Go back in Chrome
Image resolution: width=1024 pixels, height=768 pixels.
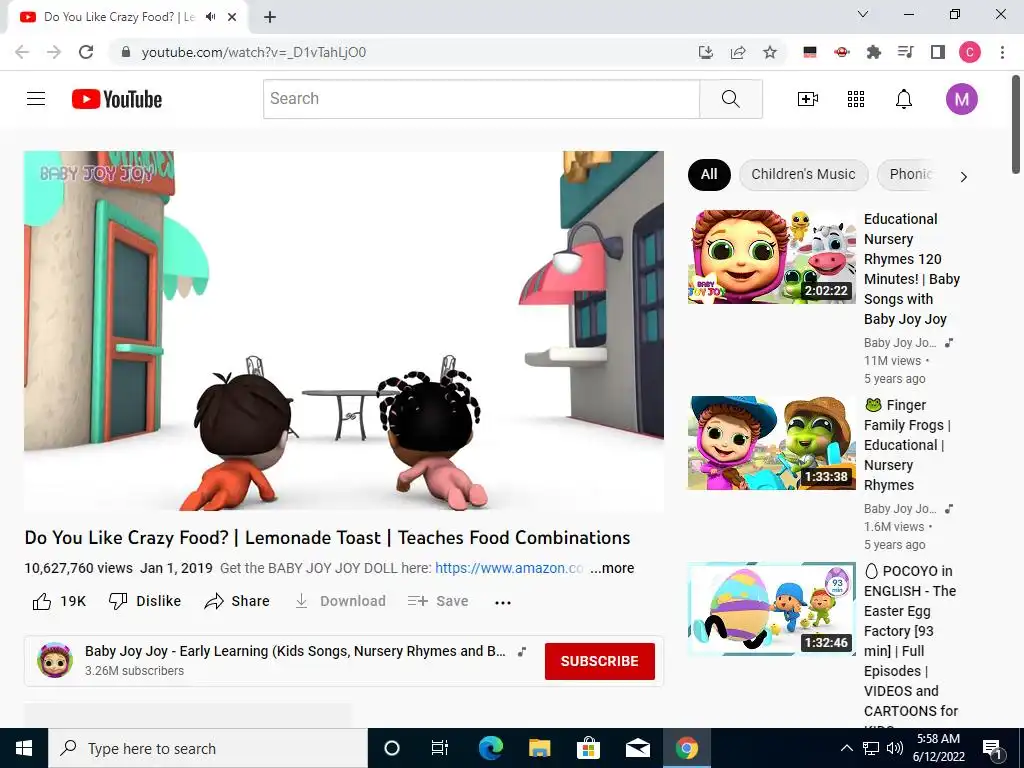[x=22, y=52]
